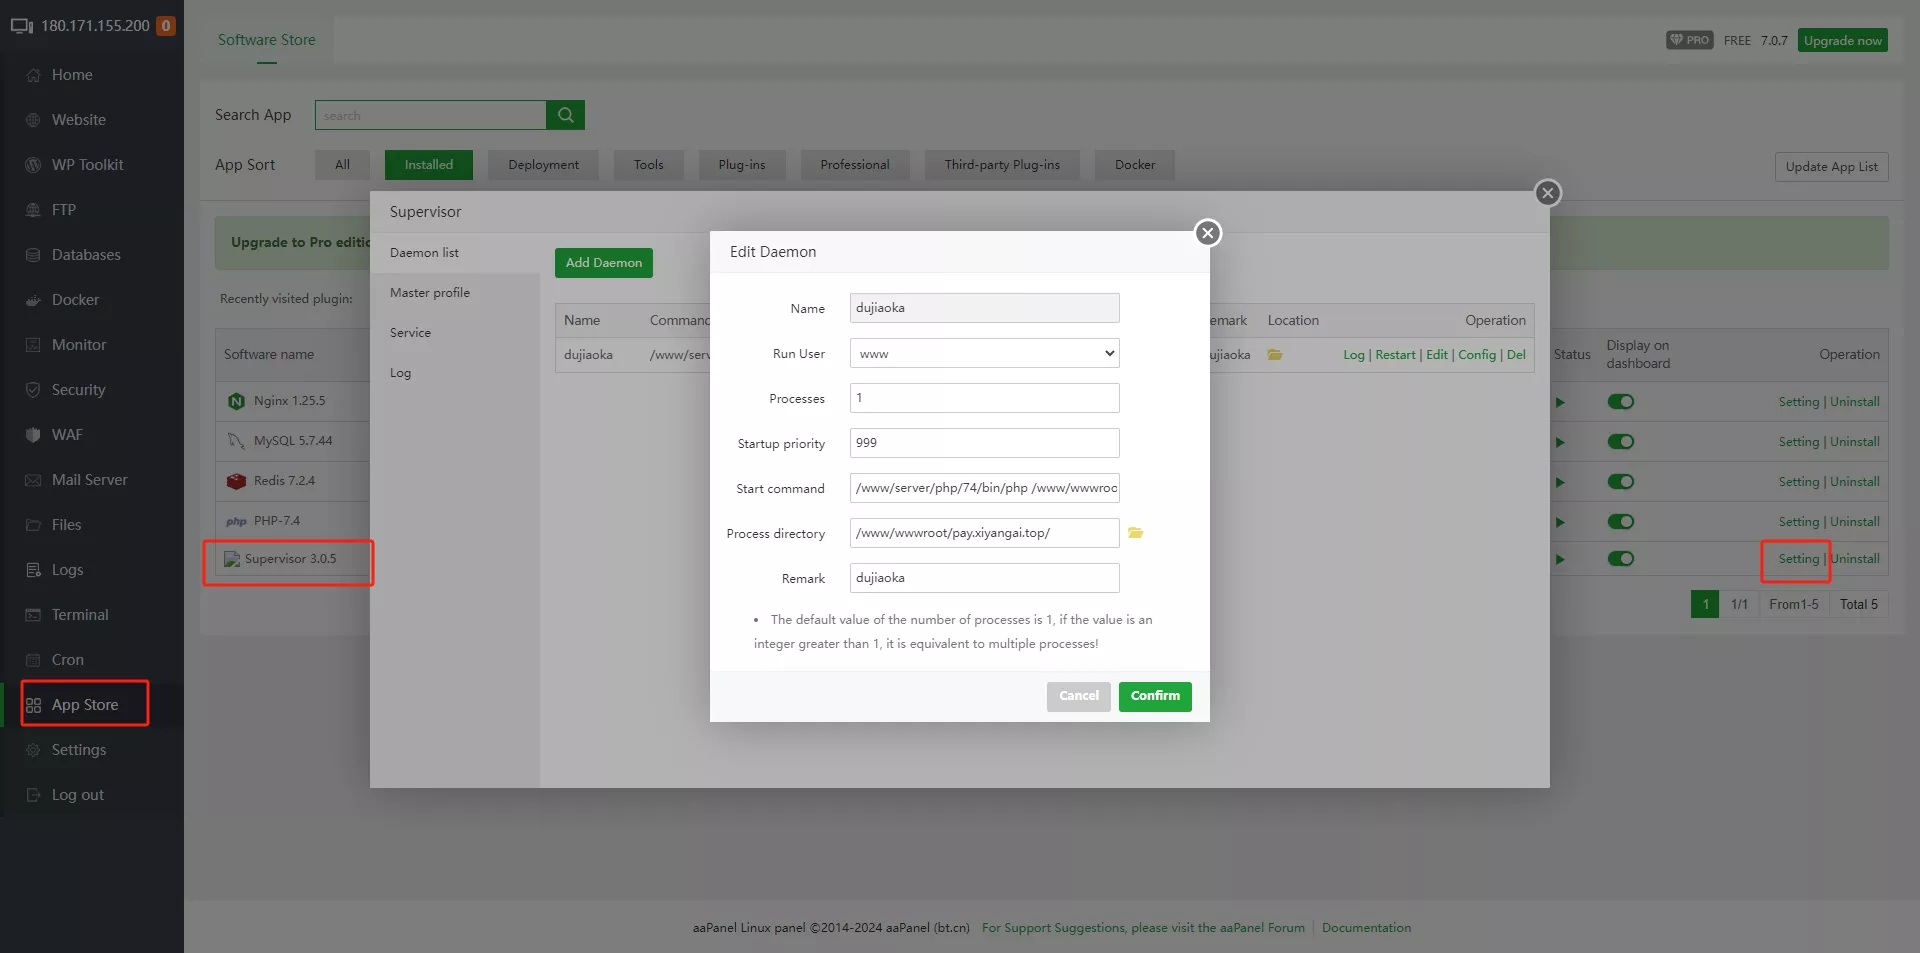The width and height of the screenshot is (1920, 953).
Task: Click the Nginx status play icon
Action: (x=1560, y=402)
